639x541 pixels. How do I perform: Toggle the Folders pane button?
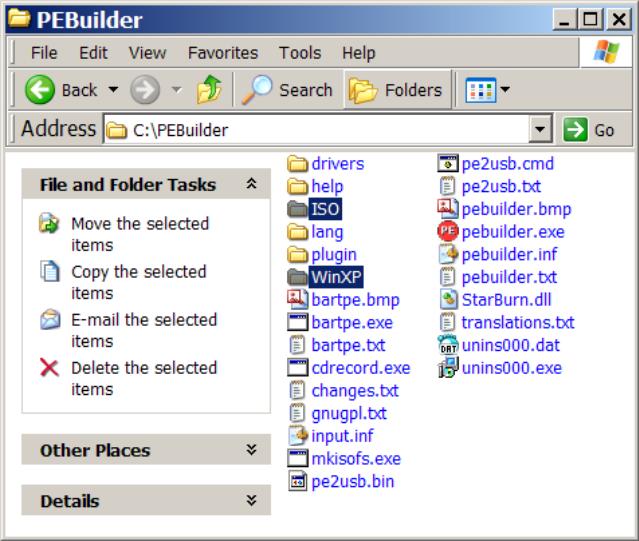(x=396, y=90)
